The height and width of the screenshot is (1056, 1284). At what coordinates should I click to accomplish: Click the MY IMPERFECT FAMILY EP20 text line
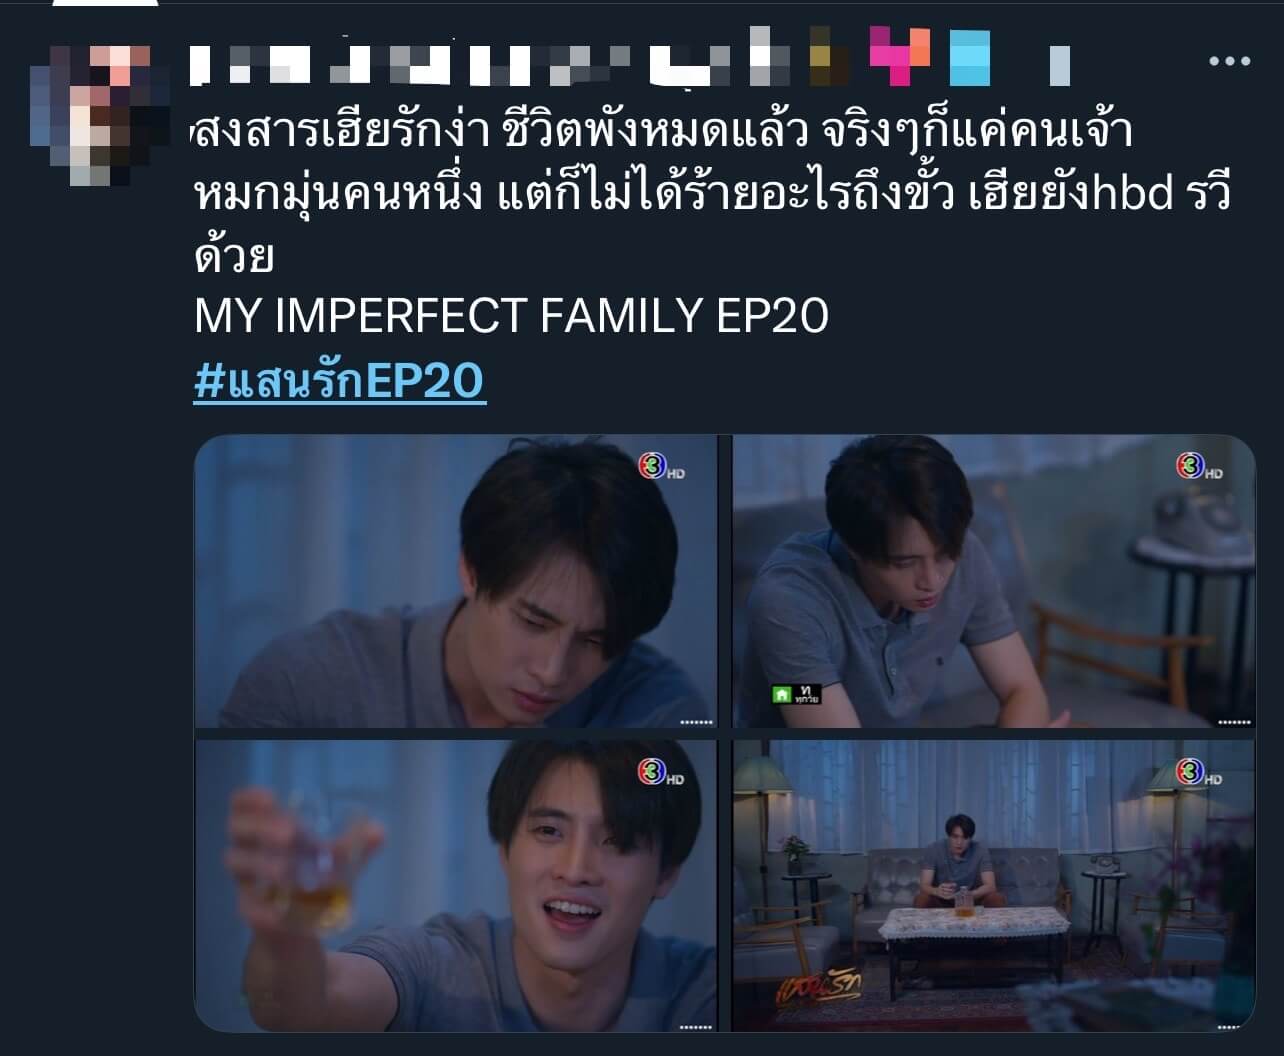click(511, 316)
